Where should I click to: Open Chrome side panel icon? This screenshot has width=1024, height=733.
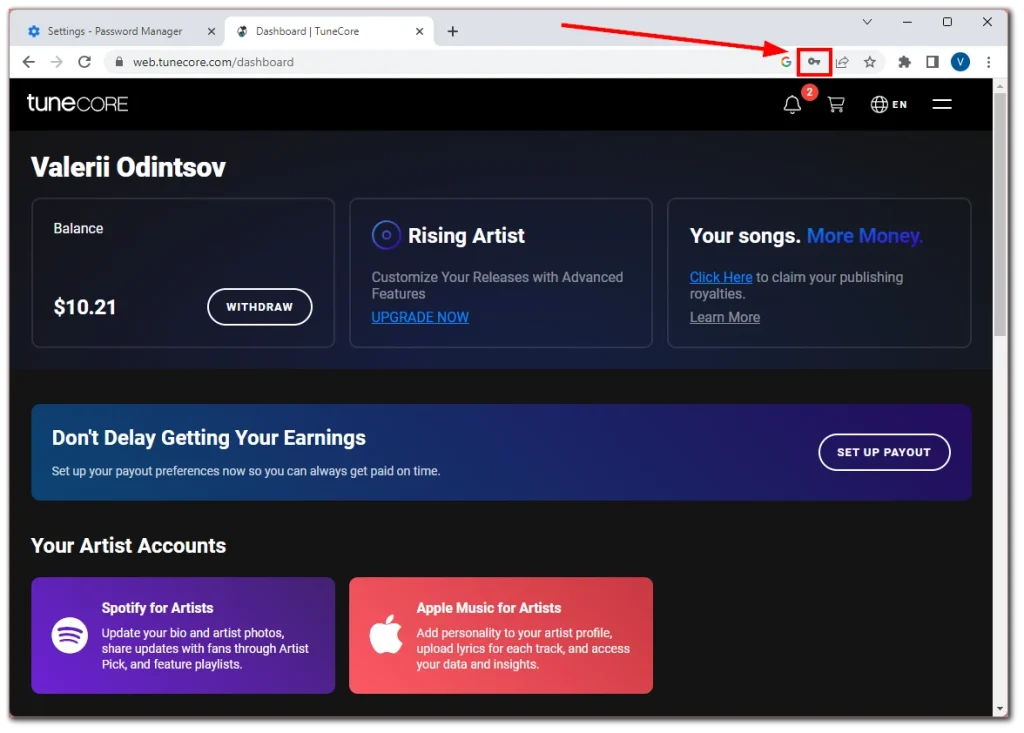point(932,62)
